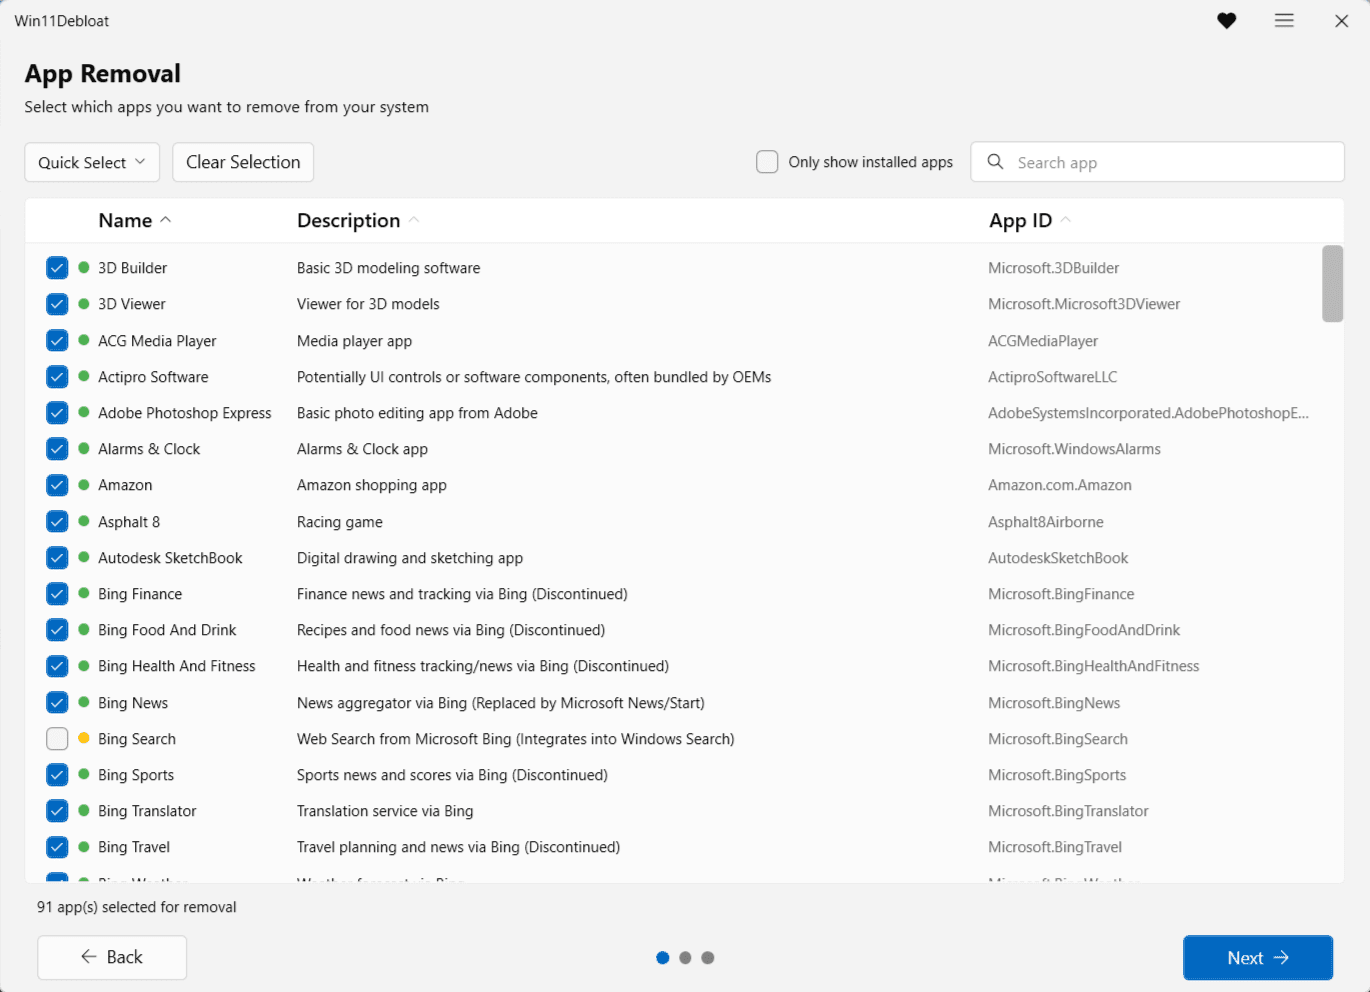1370x992 pixels.
Task: Open the hamburger menu
Action: click(x=1284, y=21)
